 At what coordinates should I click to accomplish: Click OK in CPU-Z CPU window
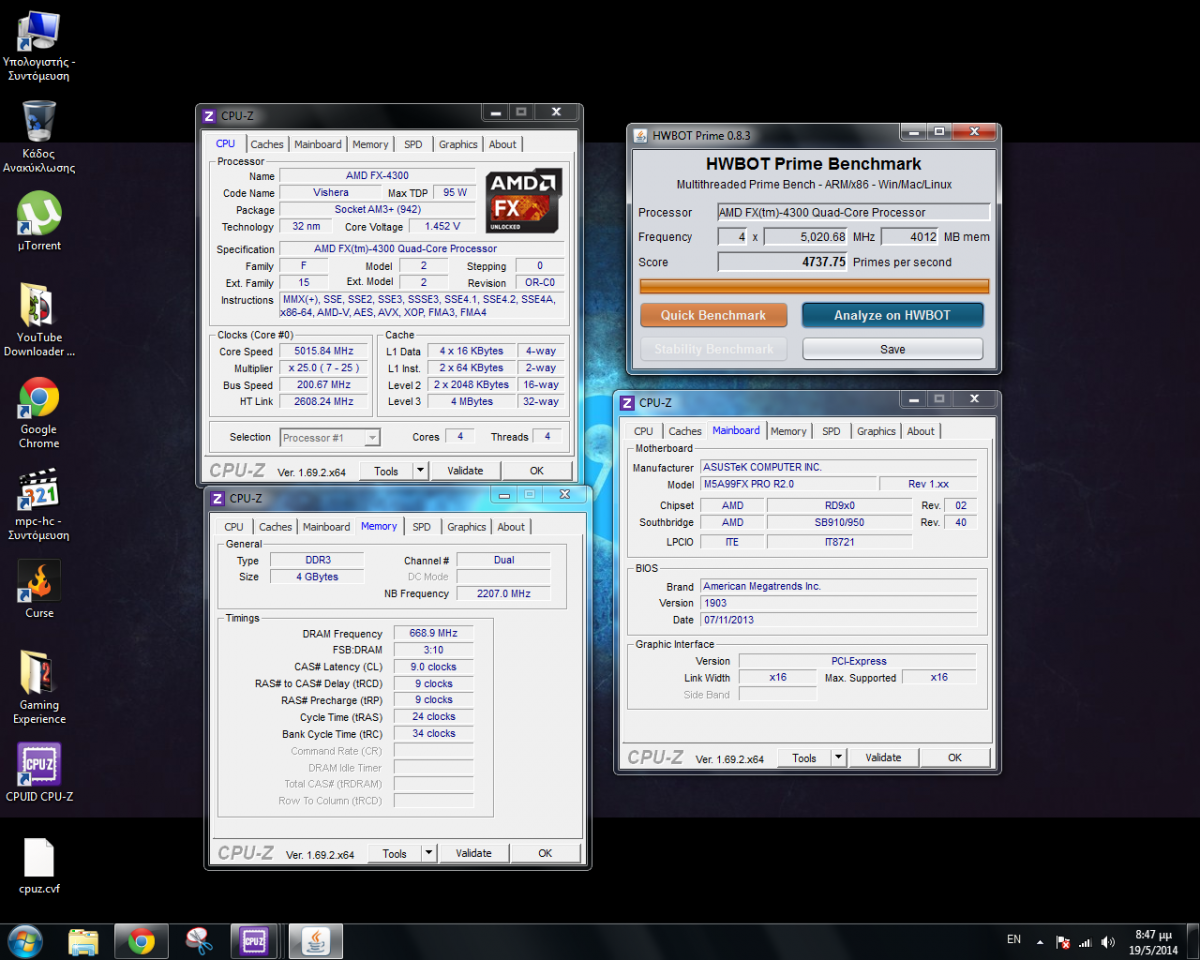tap(537, 471)
